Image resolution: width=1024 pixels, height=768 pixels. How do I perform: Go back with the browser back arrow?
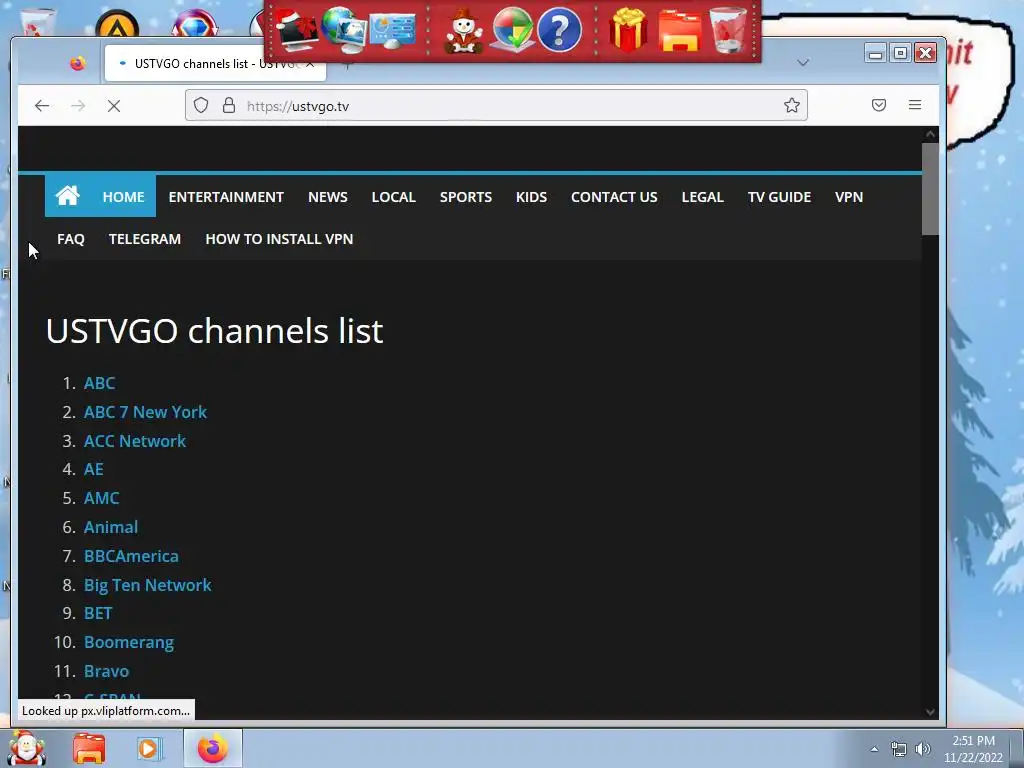pyautogui.click(x=42, y=106)
